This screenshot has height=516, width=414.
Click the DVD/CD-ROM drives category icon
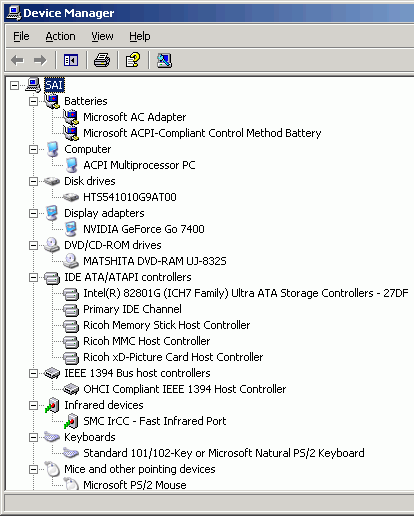click(x=52, y=245)
